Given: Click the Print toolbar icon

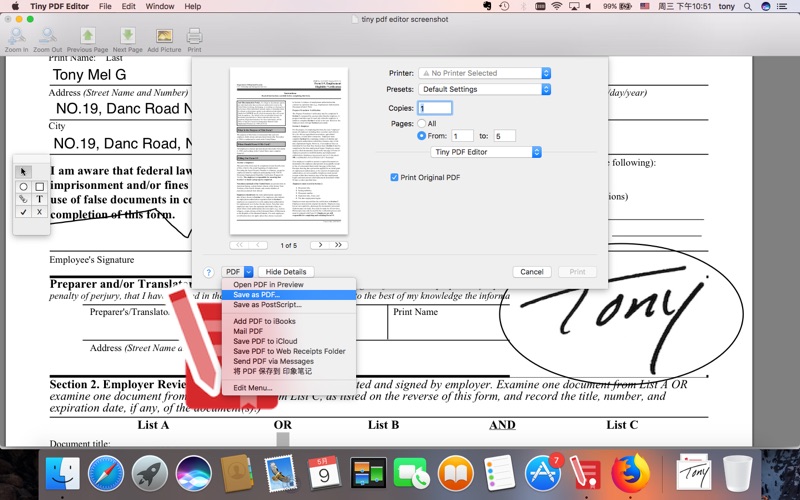Looking at the screenshot, I should click(x=194, y=40).
